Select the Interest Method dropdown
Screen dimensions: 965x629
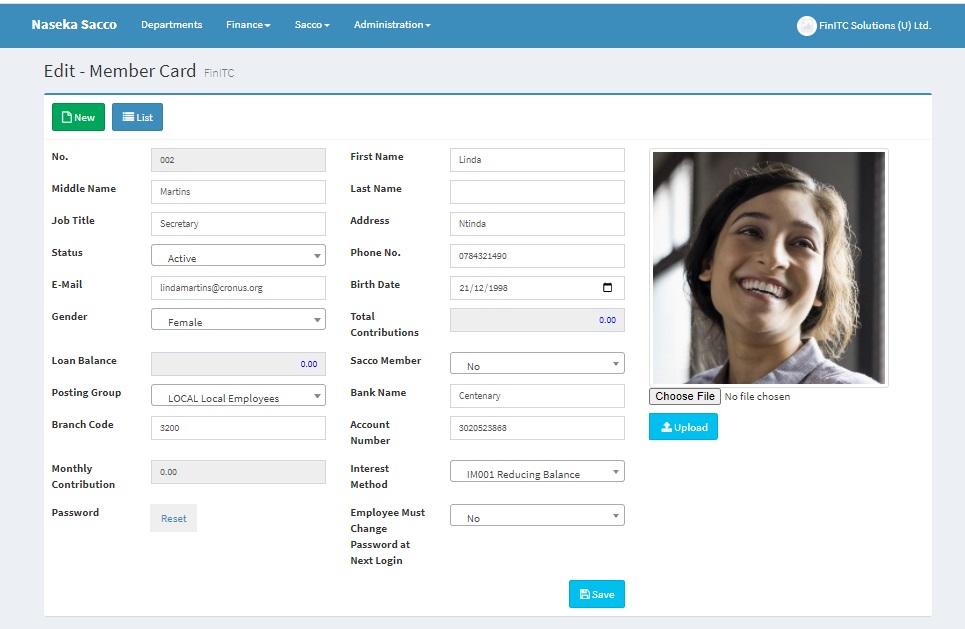(x=537, y=473)
